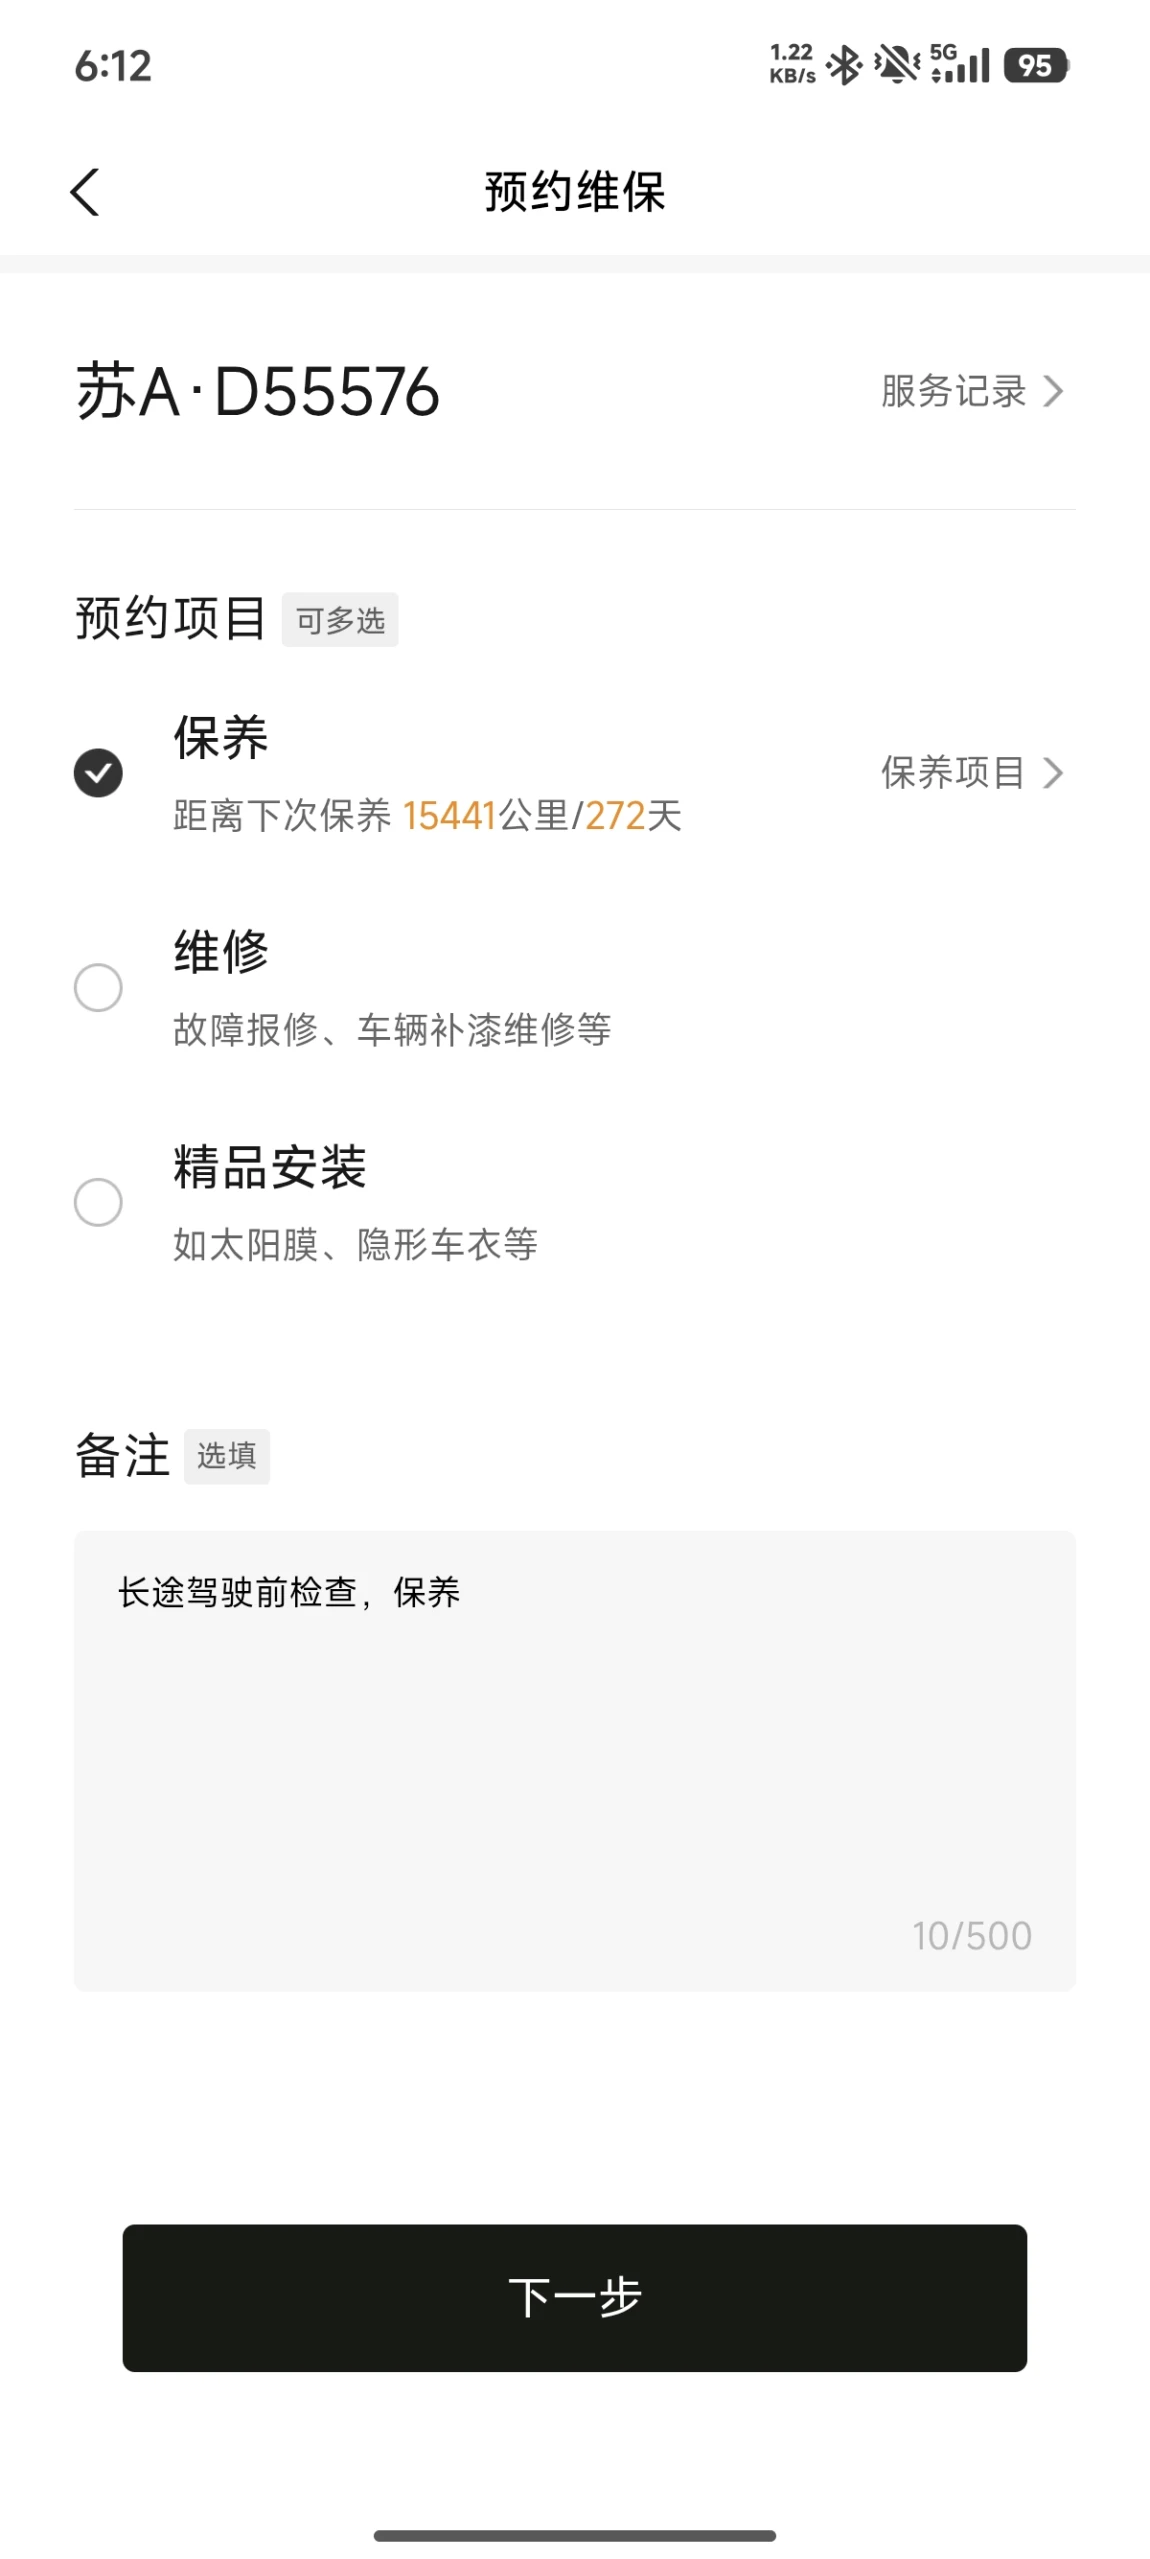The height and width of the screenshot is (2559, 1150).
Task: Select the 维修 repair option
Action: pyautogui.click(x=98, y=988)
